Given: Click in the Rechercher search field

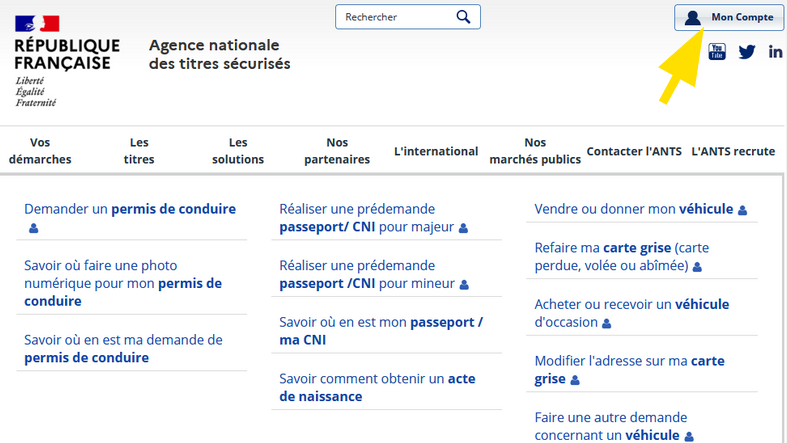Looking at the screenshot, I should point(399,17).
